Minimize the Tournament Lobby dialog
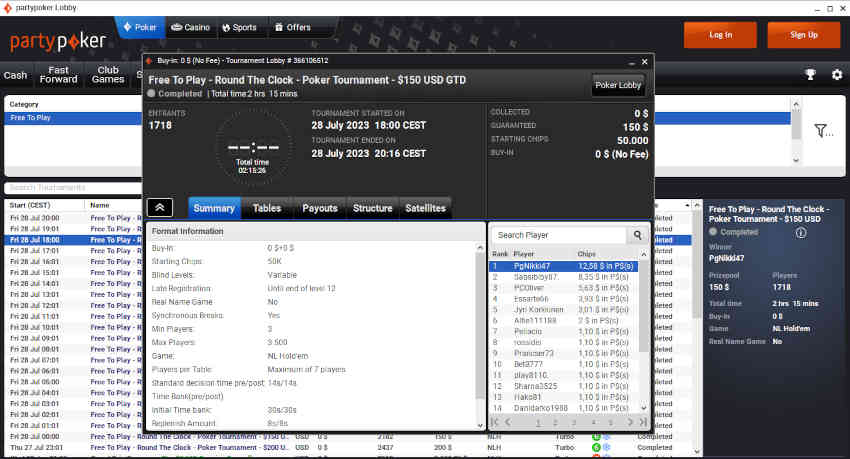This screenshot has width=850, height=459. pyautogui.click(x=632, y=62)
